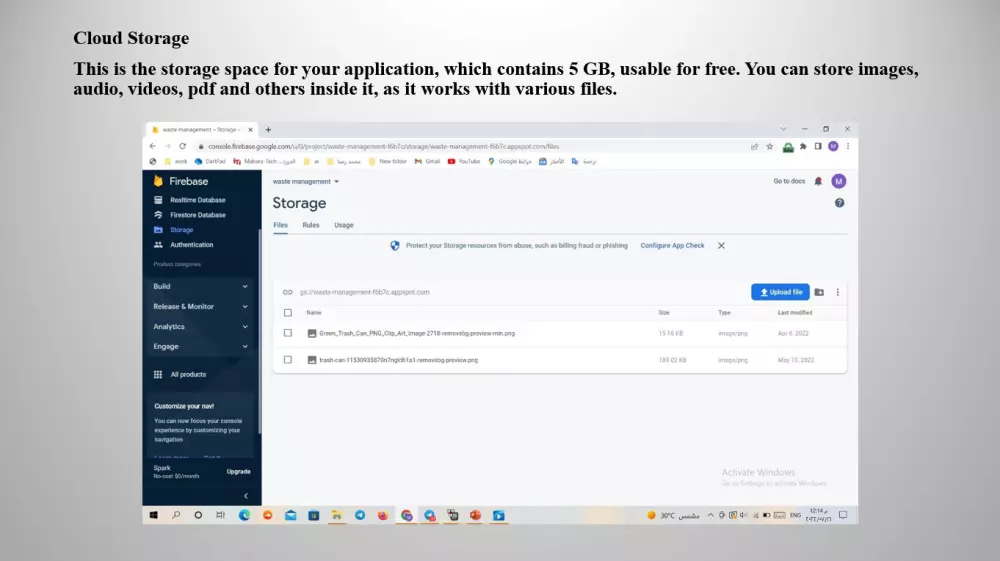The height and width of the screenshot is (561, 1000).
Task: Check the box for trash-can-11530933870 file
Action: point(288,360)
